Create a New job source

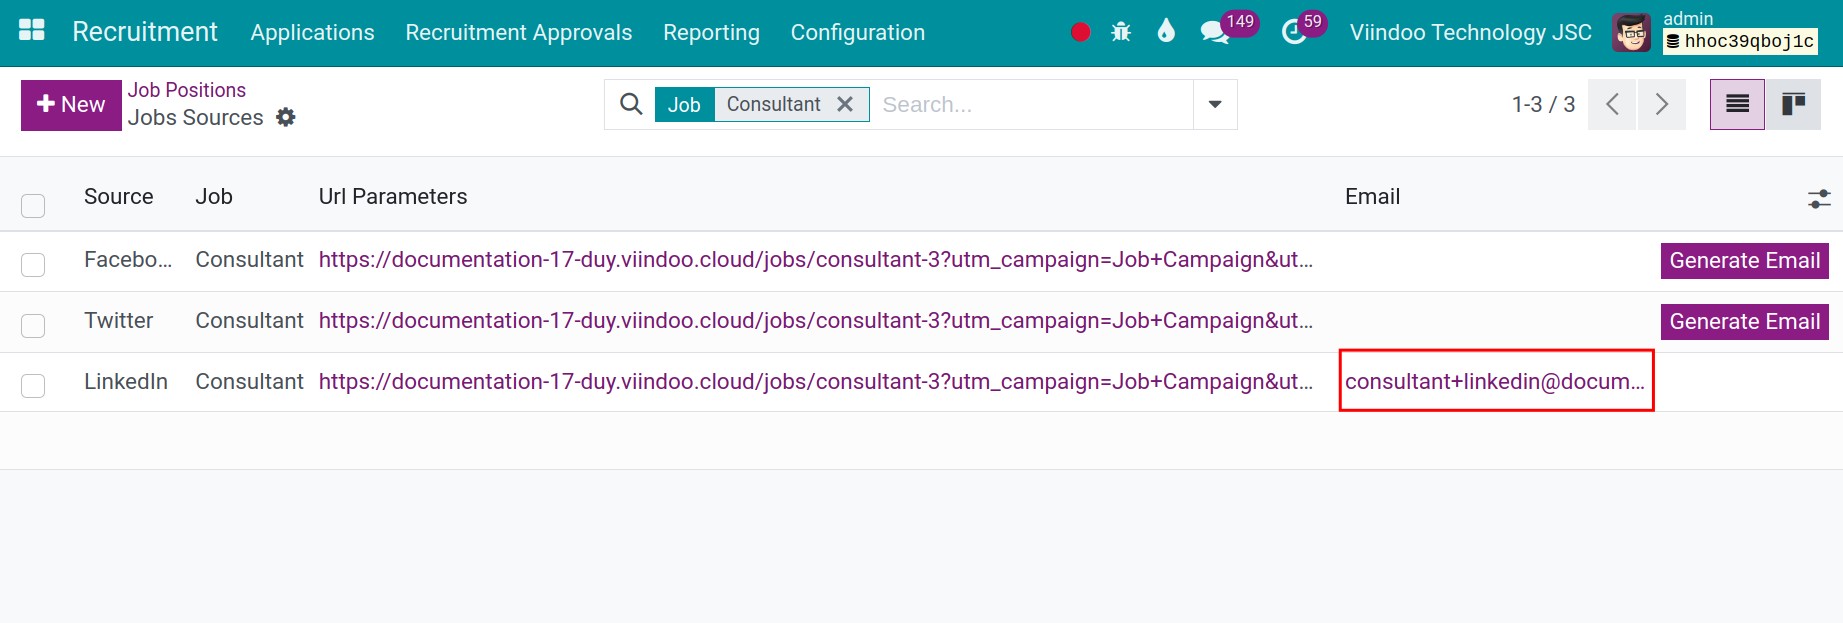[x=71, y=105]
